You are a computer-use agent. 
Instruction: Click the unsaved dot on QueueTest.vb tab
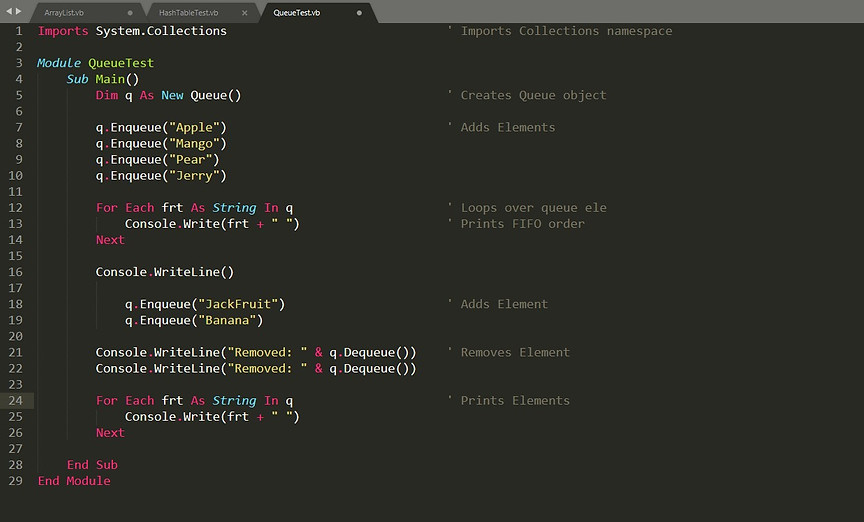[359, 13]
